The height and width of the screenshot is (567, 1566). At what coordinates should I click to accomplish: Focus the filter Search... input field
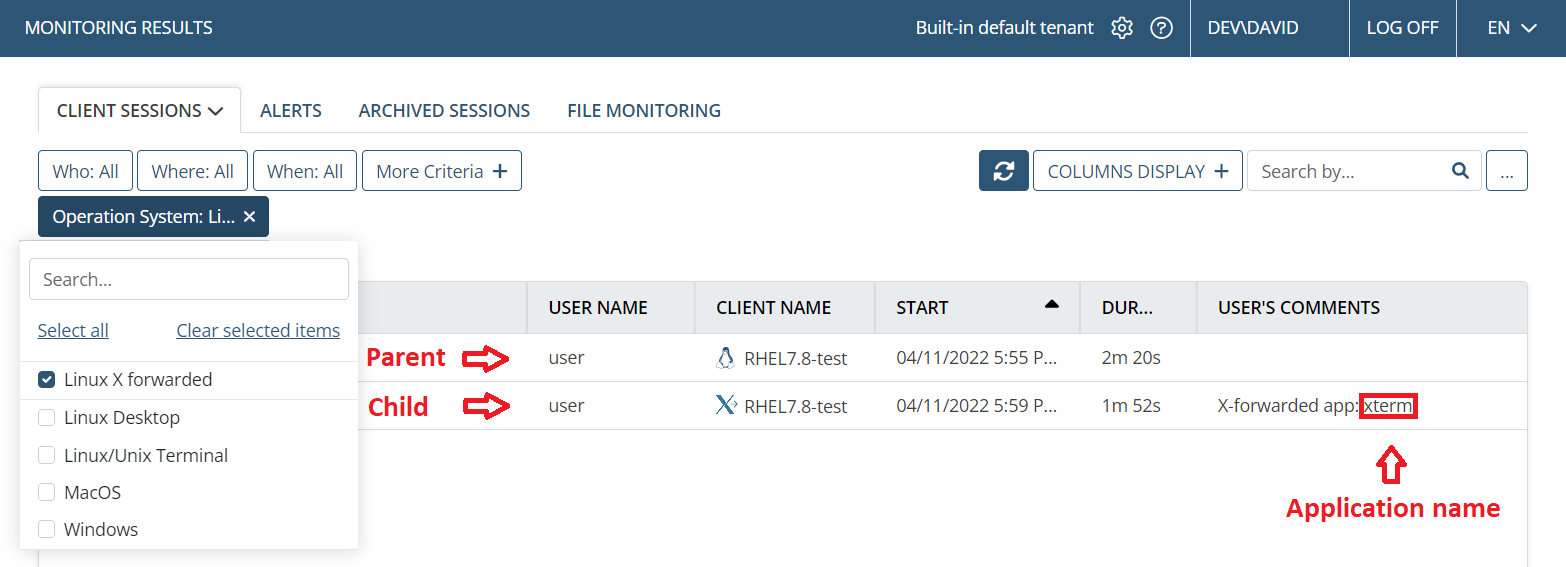pos(189,279)
